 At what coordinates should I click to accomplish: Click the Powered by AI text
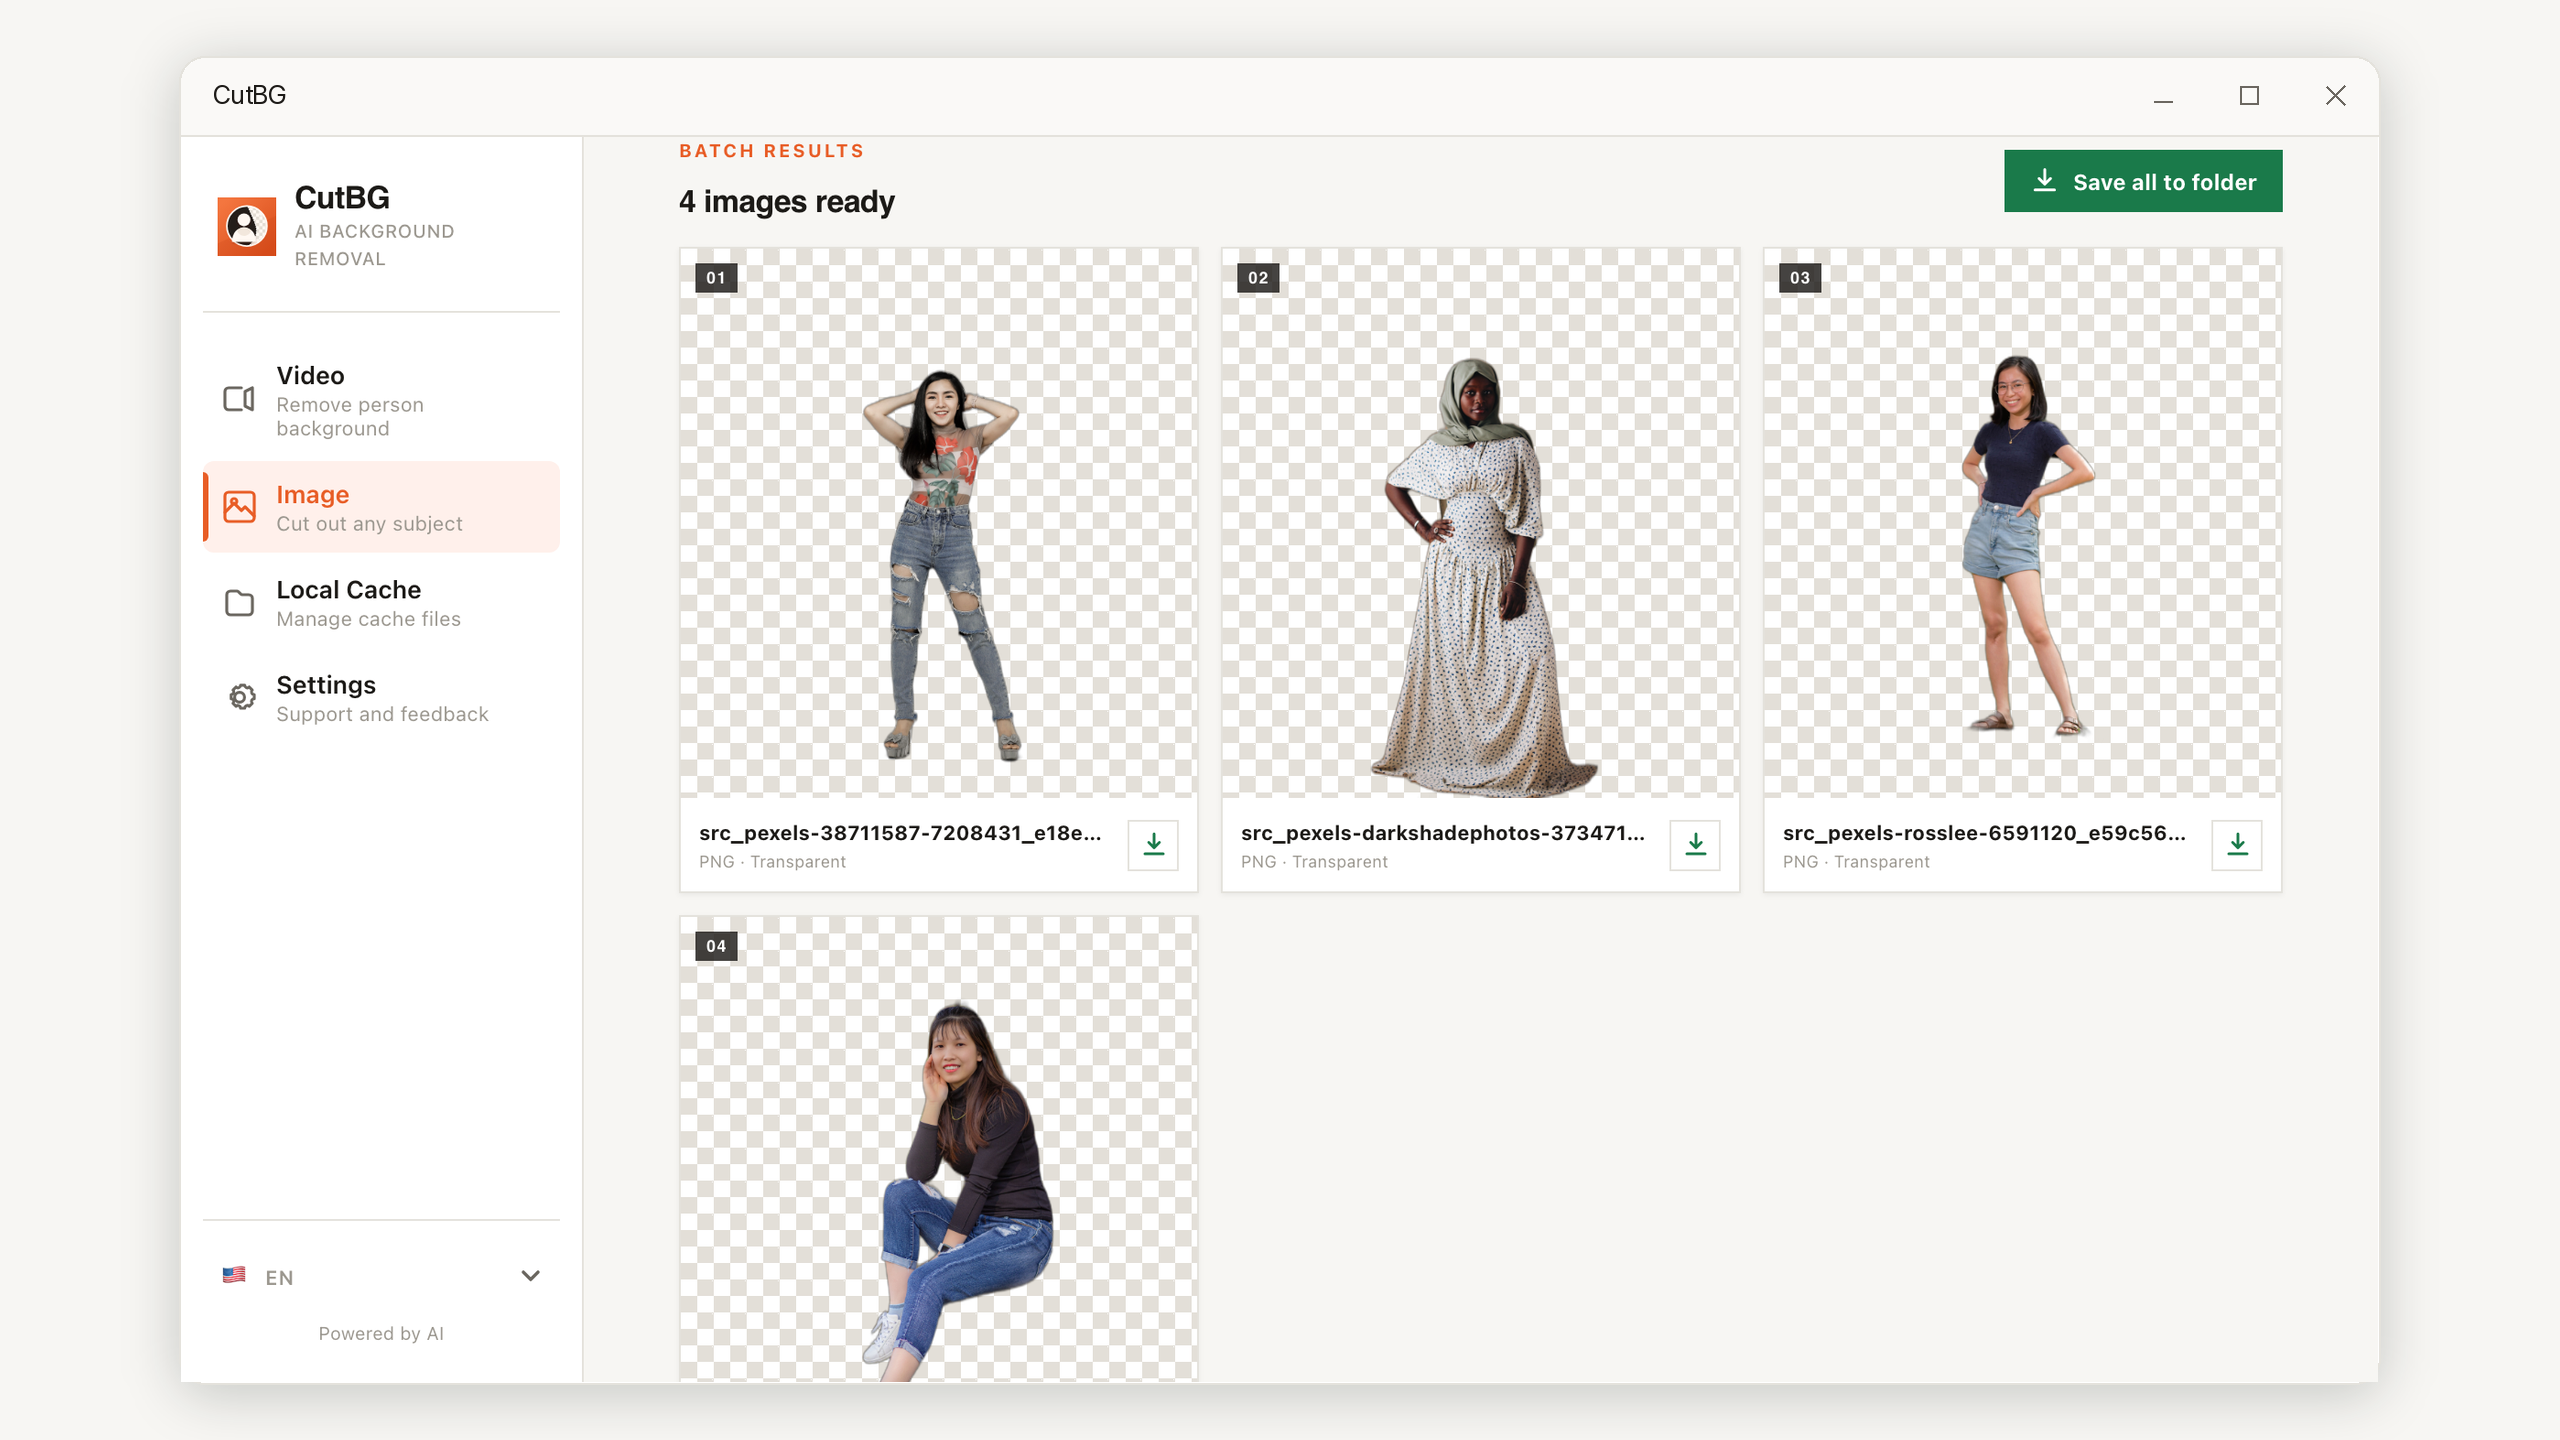click(381, 1333)
